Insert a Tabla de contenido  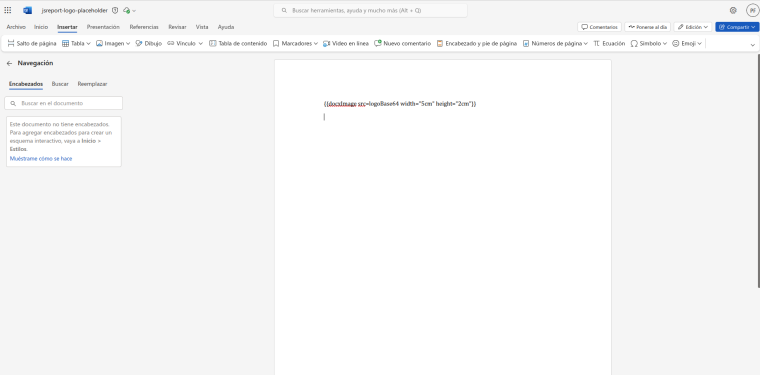point(238,44)
